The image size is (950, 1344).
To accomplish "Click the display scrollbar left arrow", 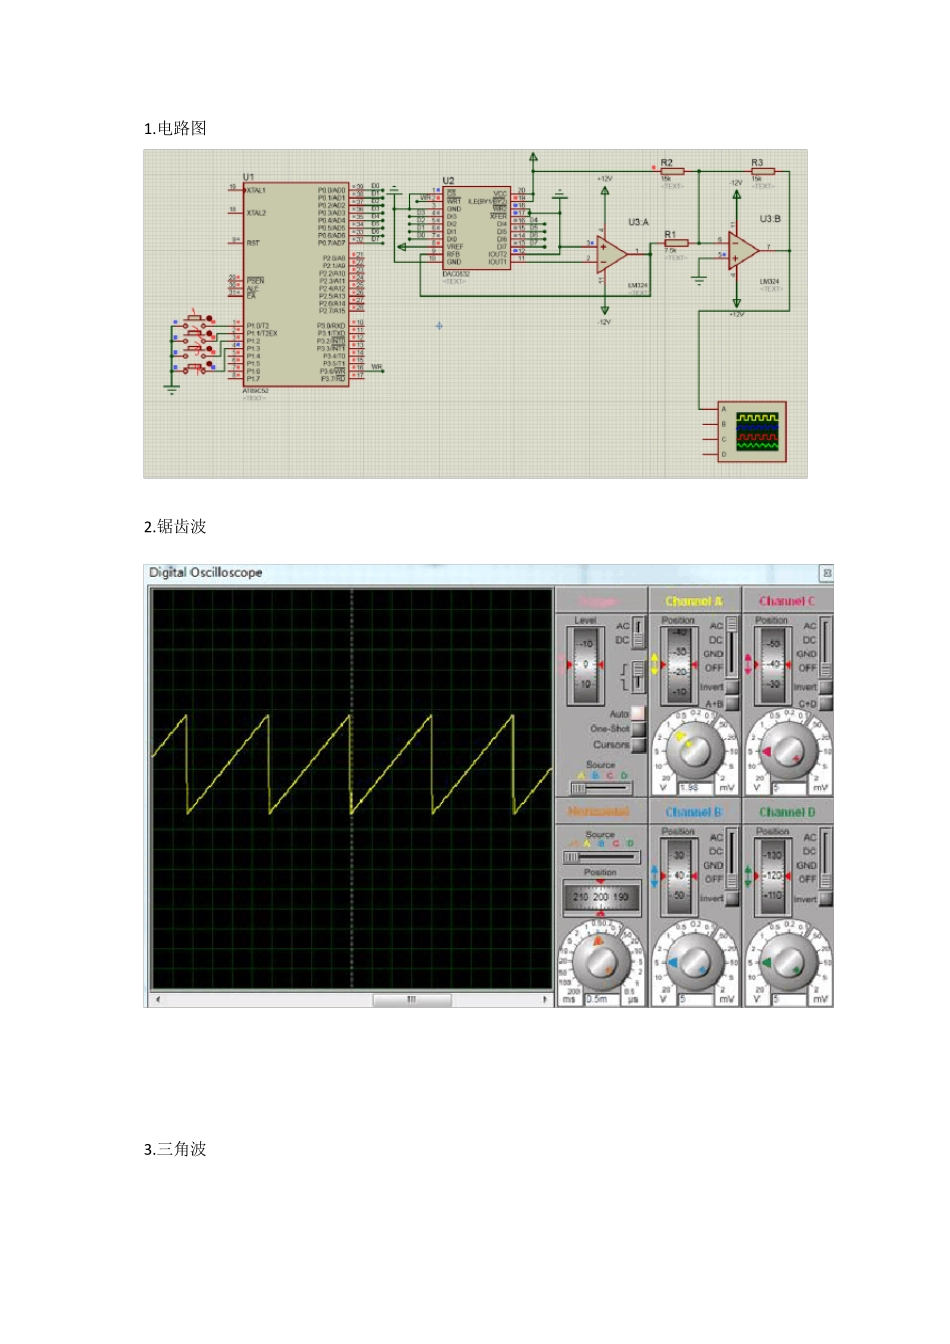I will click(157, 999).
